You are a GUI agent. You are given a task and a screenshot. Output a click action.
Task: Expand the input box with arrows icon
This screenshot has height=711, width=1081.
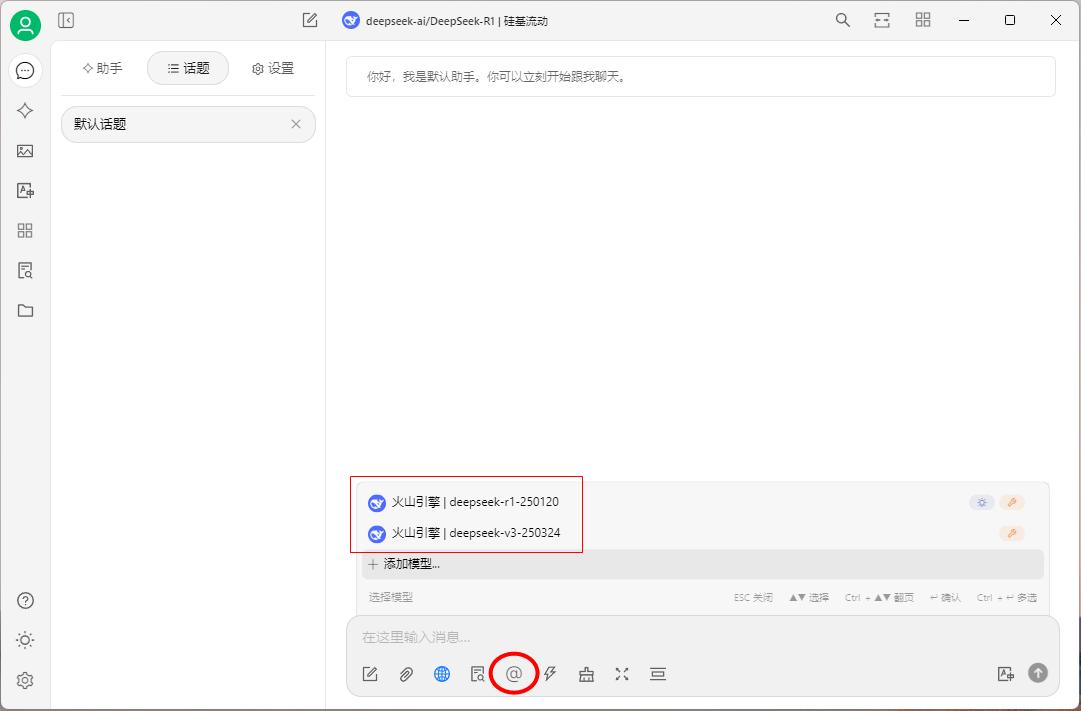point(622,674)
